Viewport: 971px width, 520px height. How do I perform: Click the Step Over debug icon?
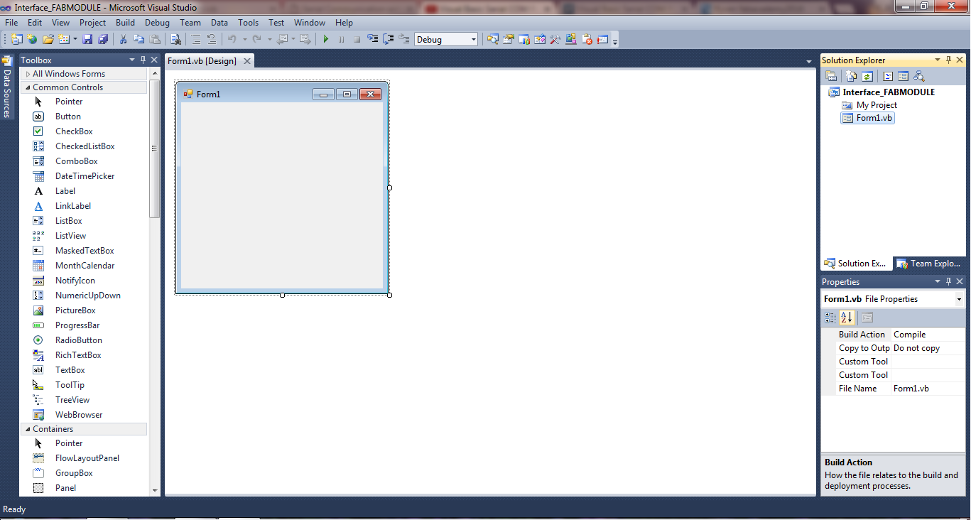[x=389, y=40]
